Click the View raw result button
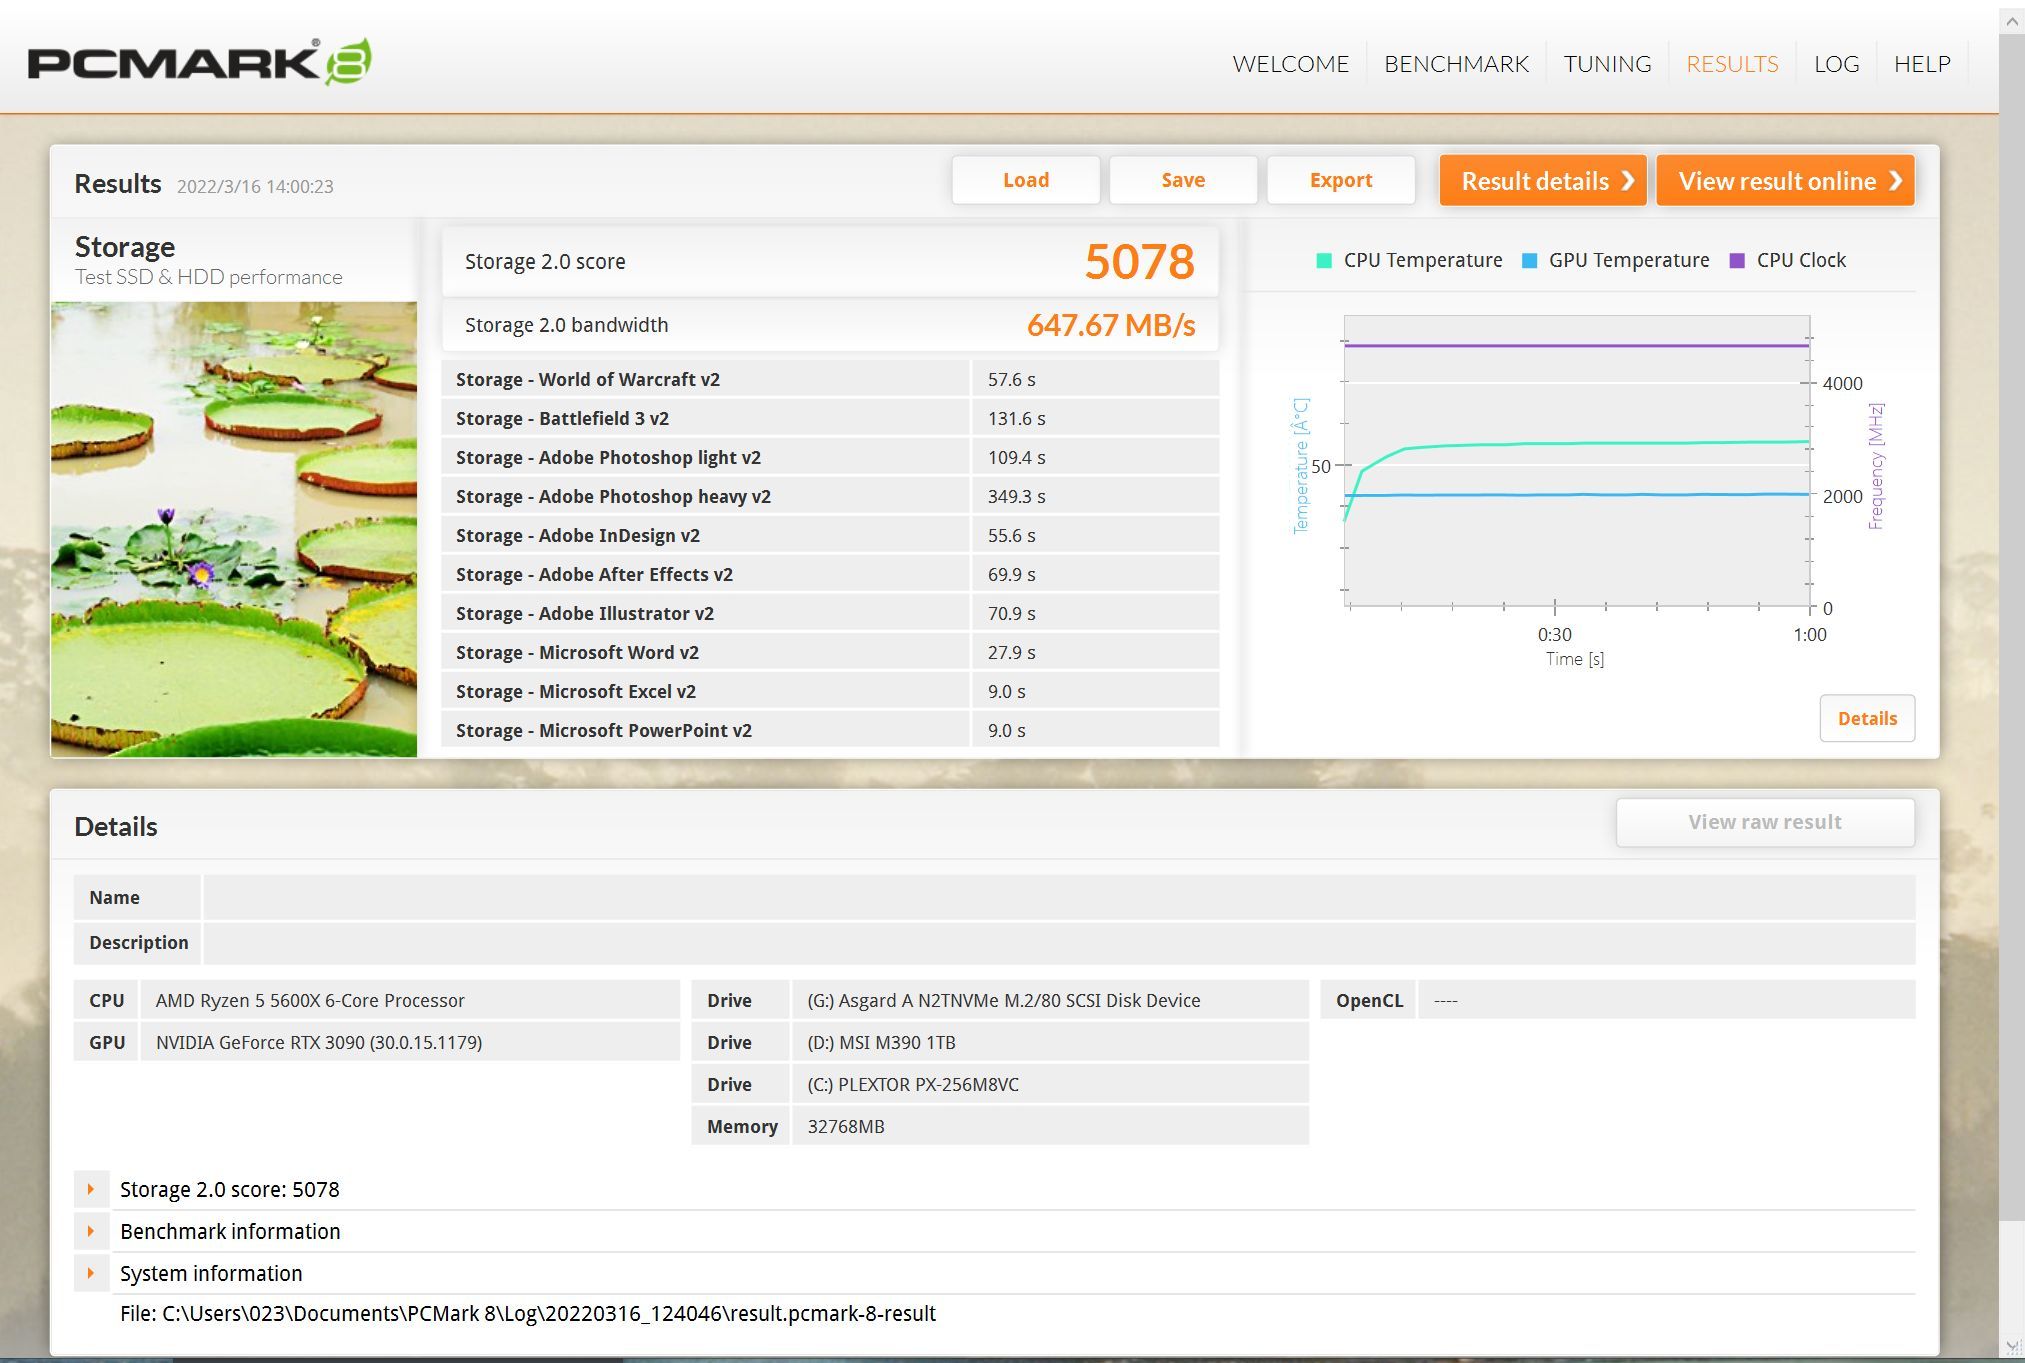This screenshot has width=2025, height=1363. coord(1764,821)
